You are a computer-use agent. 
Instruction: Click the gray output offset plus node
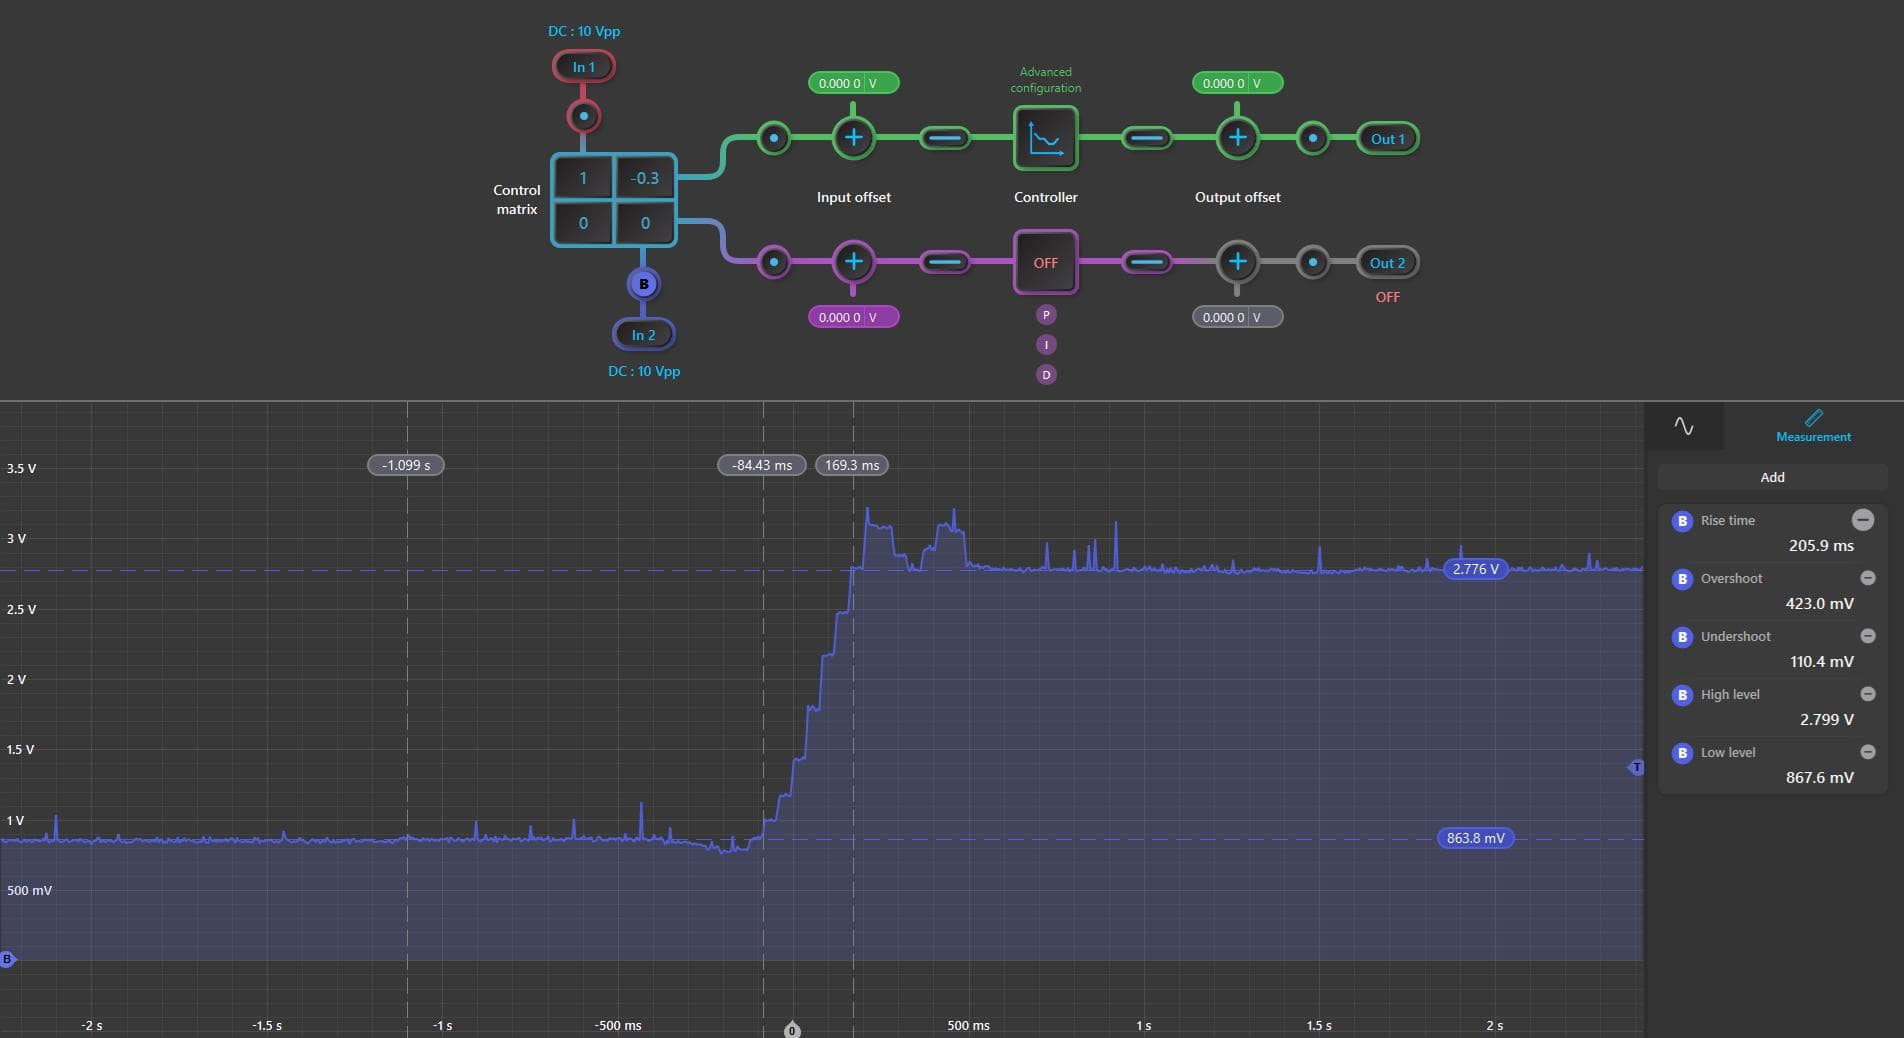coord(1237,262)
